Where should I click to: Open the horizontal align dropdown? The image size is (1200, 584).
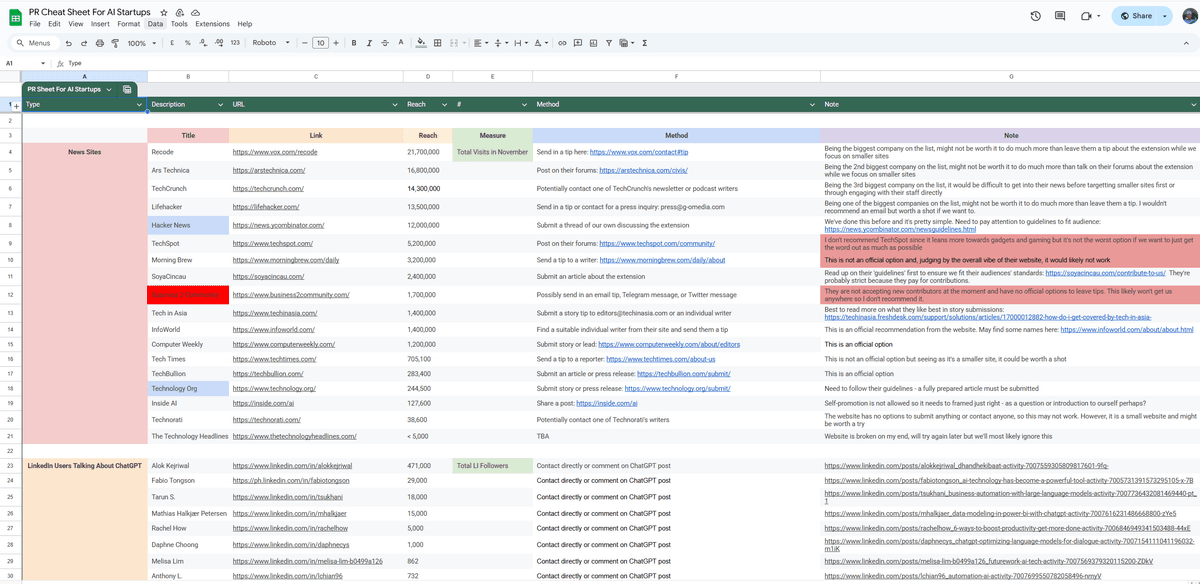coord(481,43)
